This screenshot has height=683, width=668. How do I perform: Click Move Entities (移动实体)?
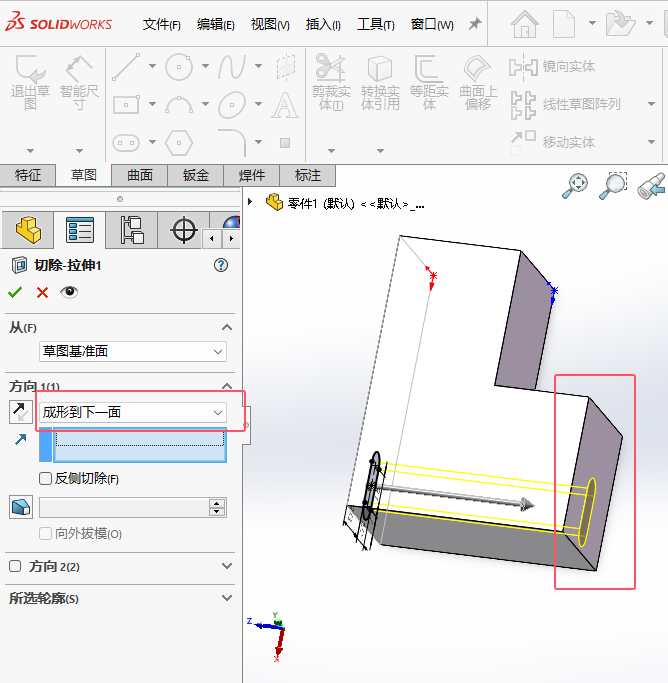(x=552, y=142)
